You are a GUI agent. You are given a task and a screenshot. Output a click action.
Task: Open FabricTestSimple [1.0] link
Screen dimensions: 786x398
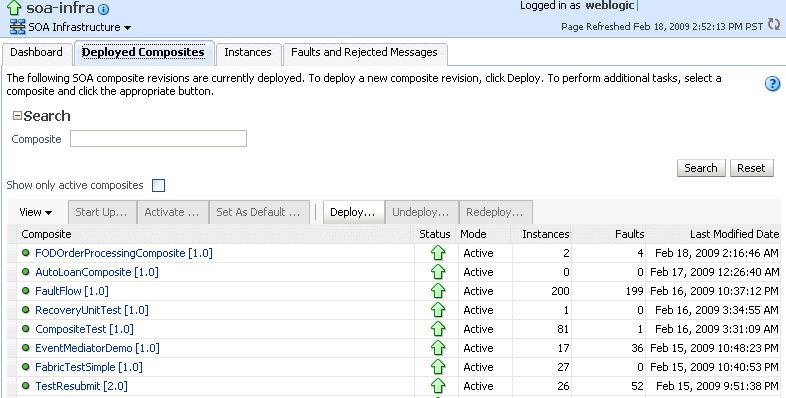click(89, 367)
